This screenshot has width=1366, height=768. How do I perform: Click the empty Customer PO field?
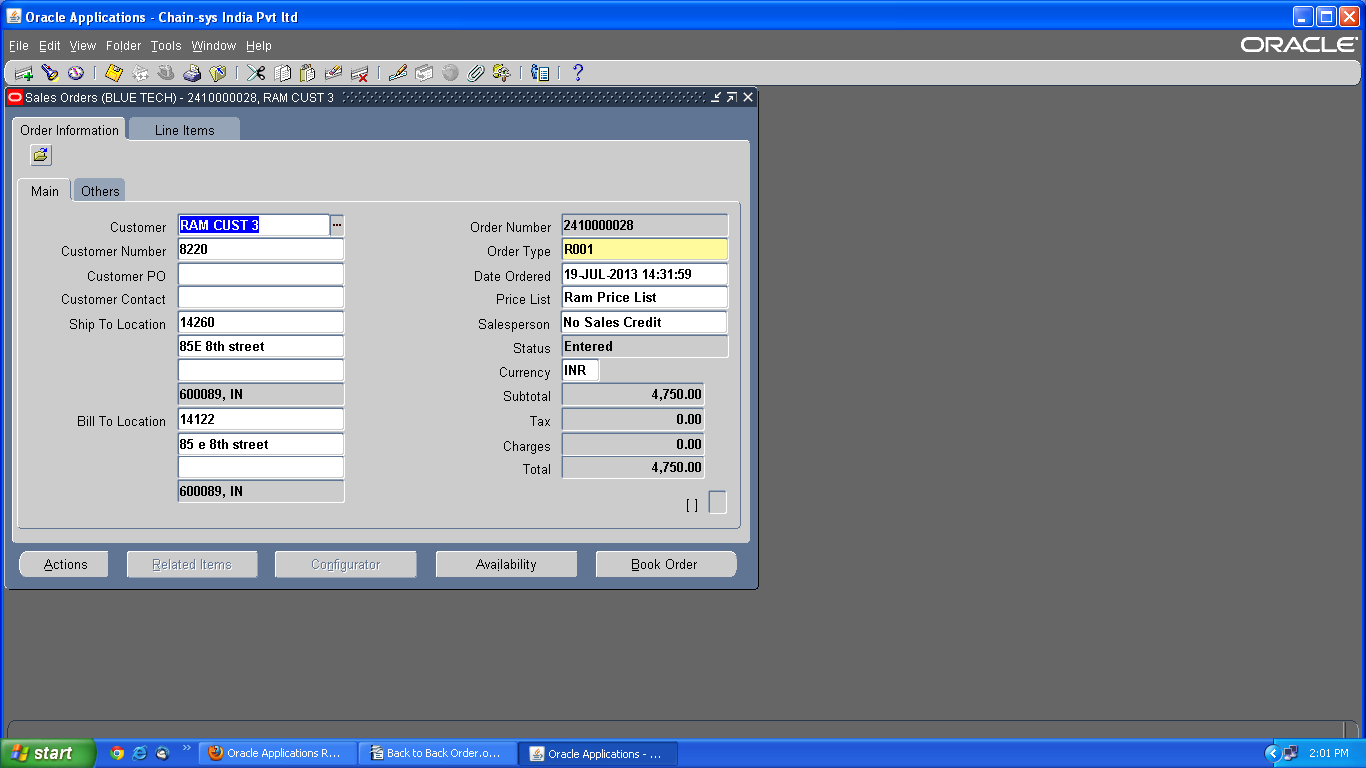(x=261, y=274)
